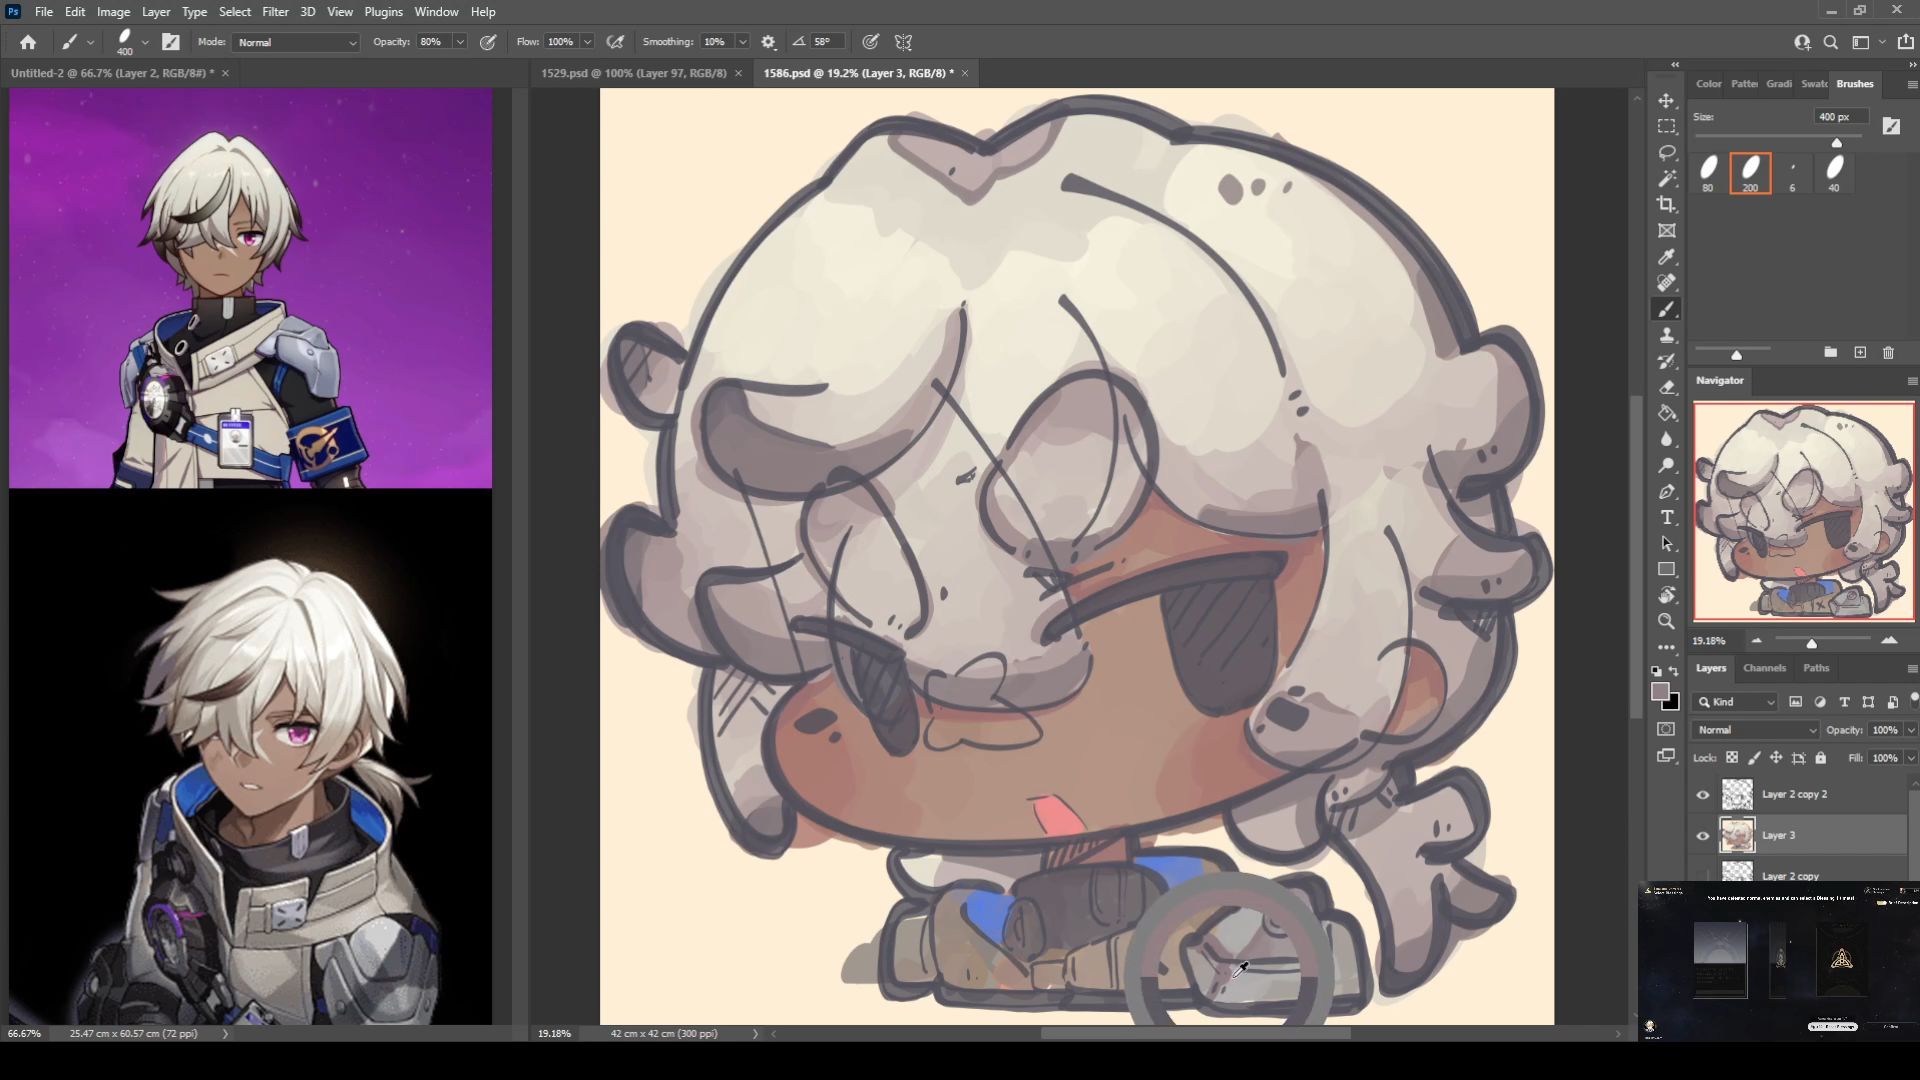
Task: Toggle lock all padlock
Action: 1821,758
